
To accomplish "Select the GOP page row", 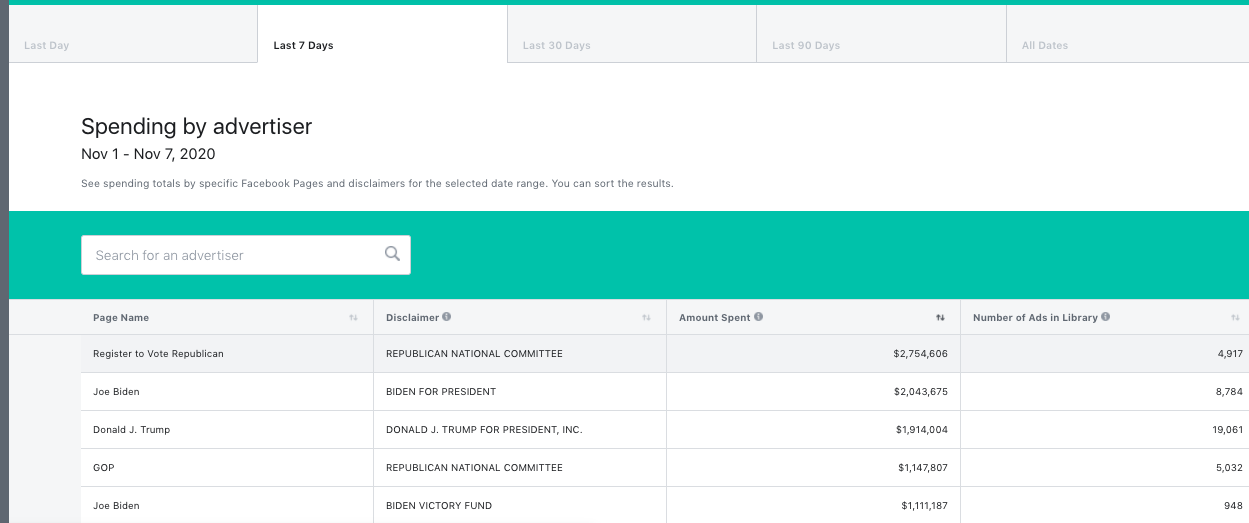I will click(x=104, y=468).
